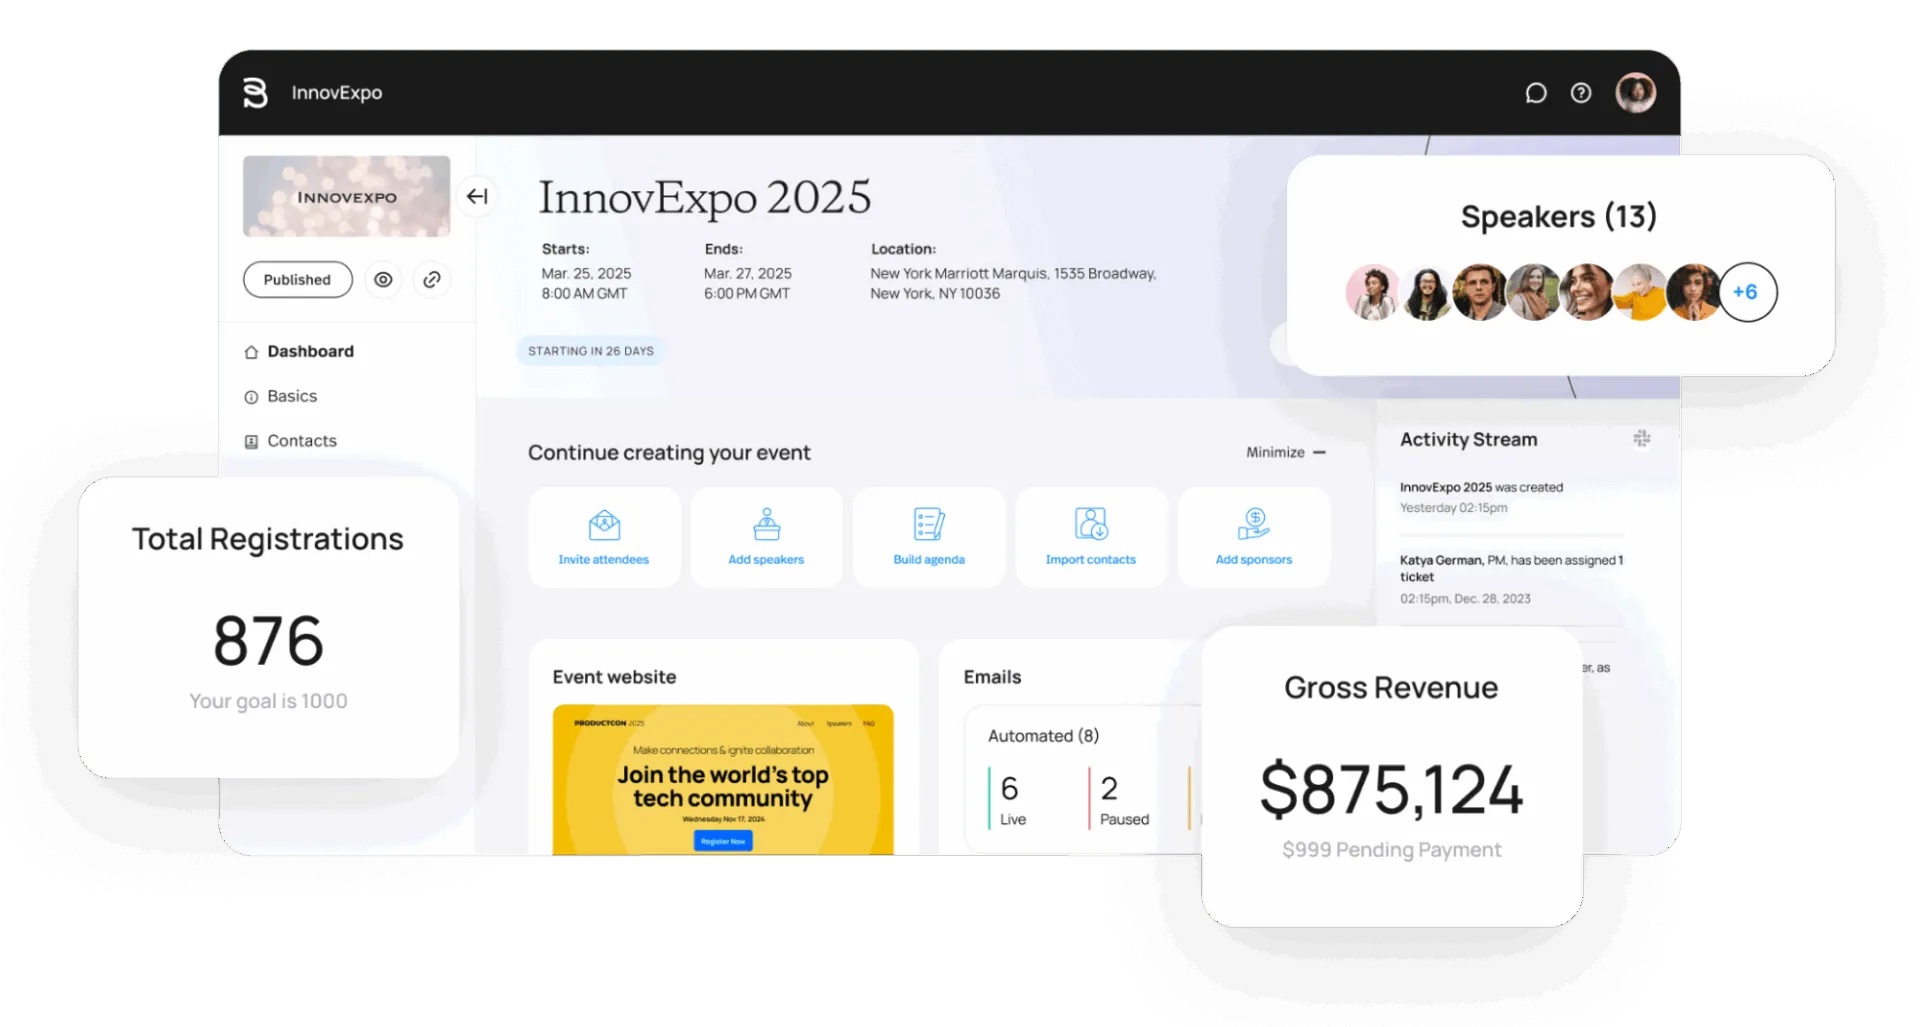Copy the event link icon
The height and width of the screenshot is (1027, 1920).
point(431,280)
